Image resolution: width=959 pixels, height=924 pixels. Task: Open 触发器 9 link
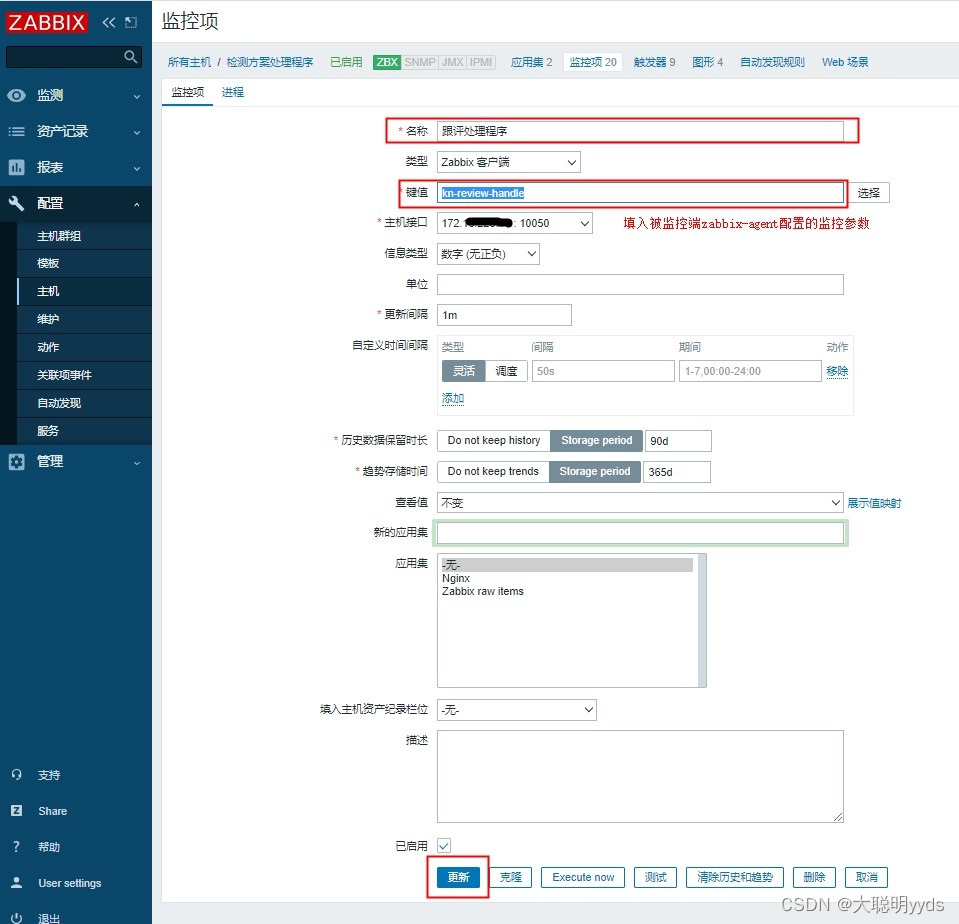[x=654, y=62]
